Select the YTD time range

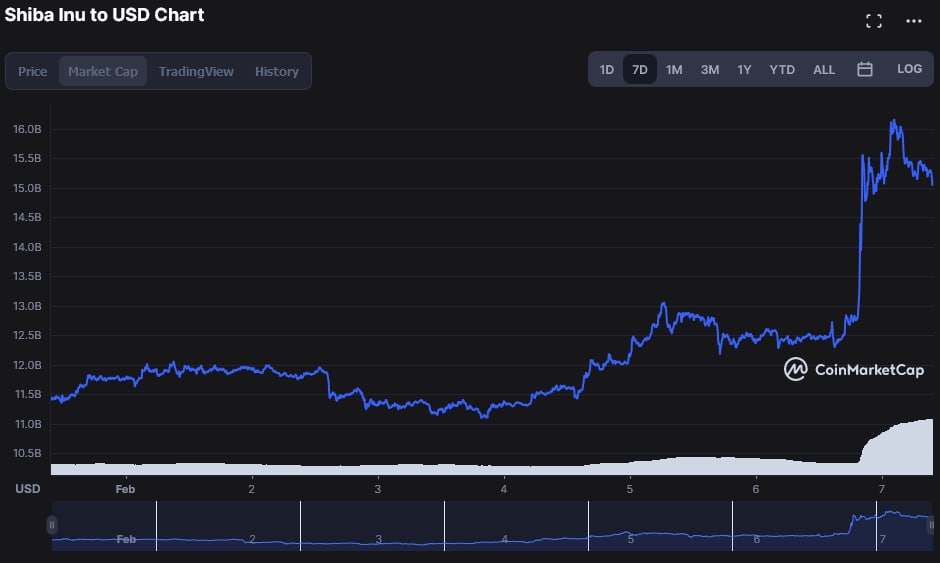[782, 69]
